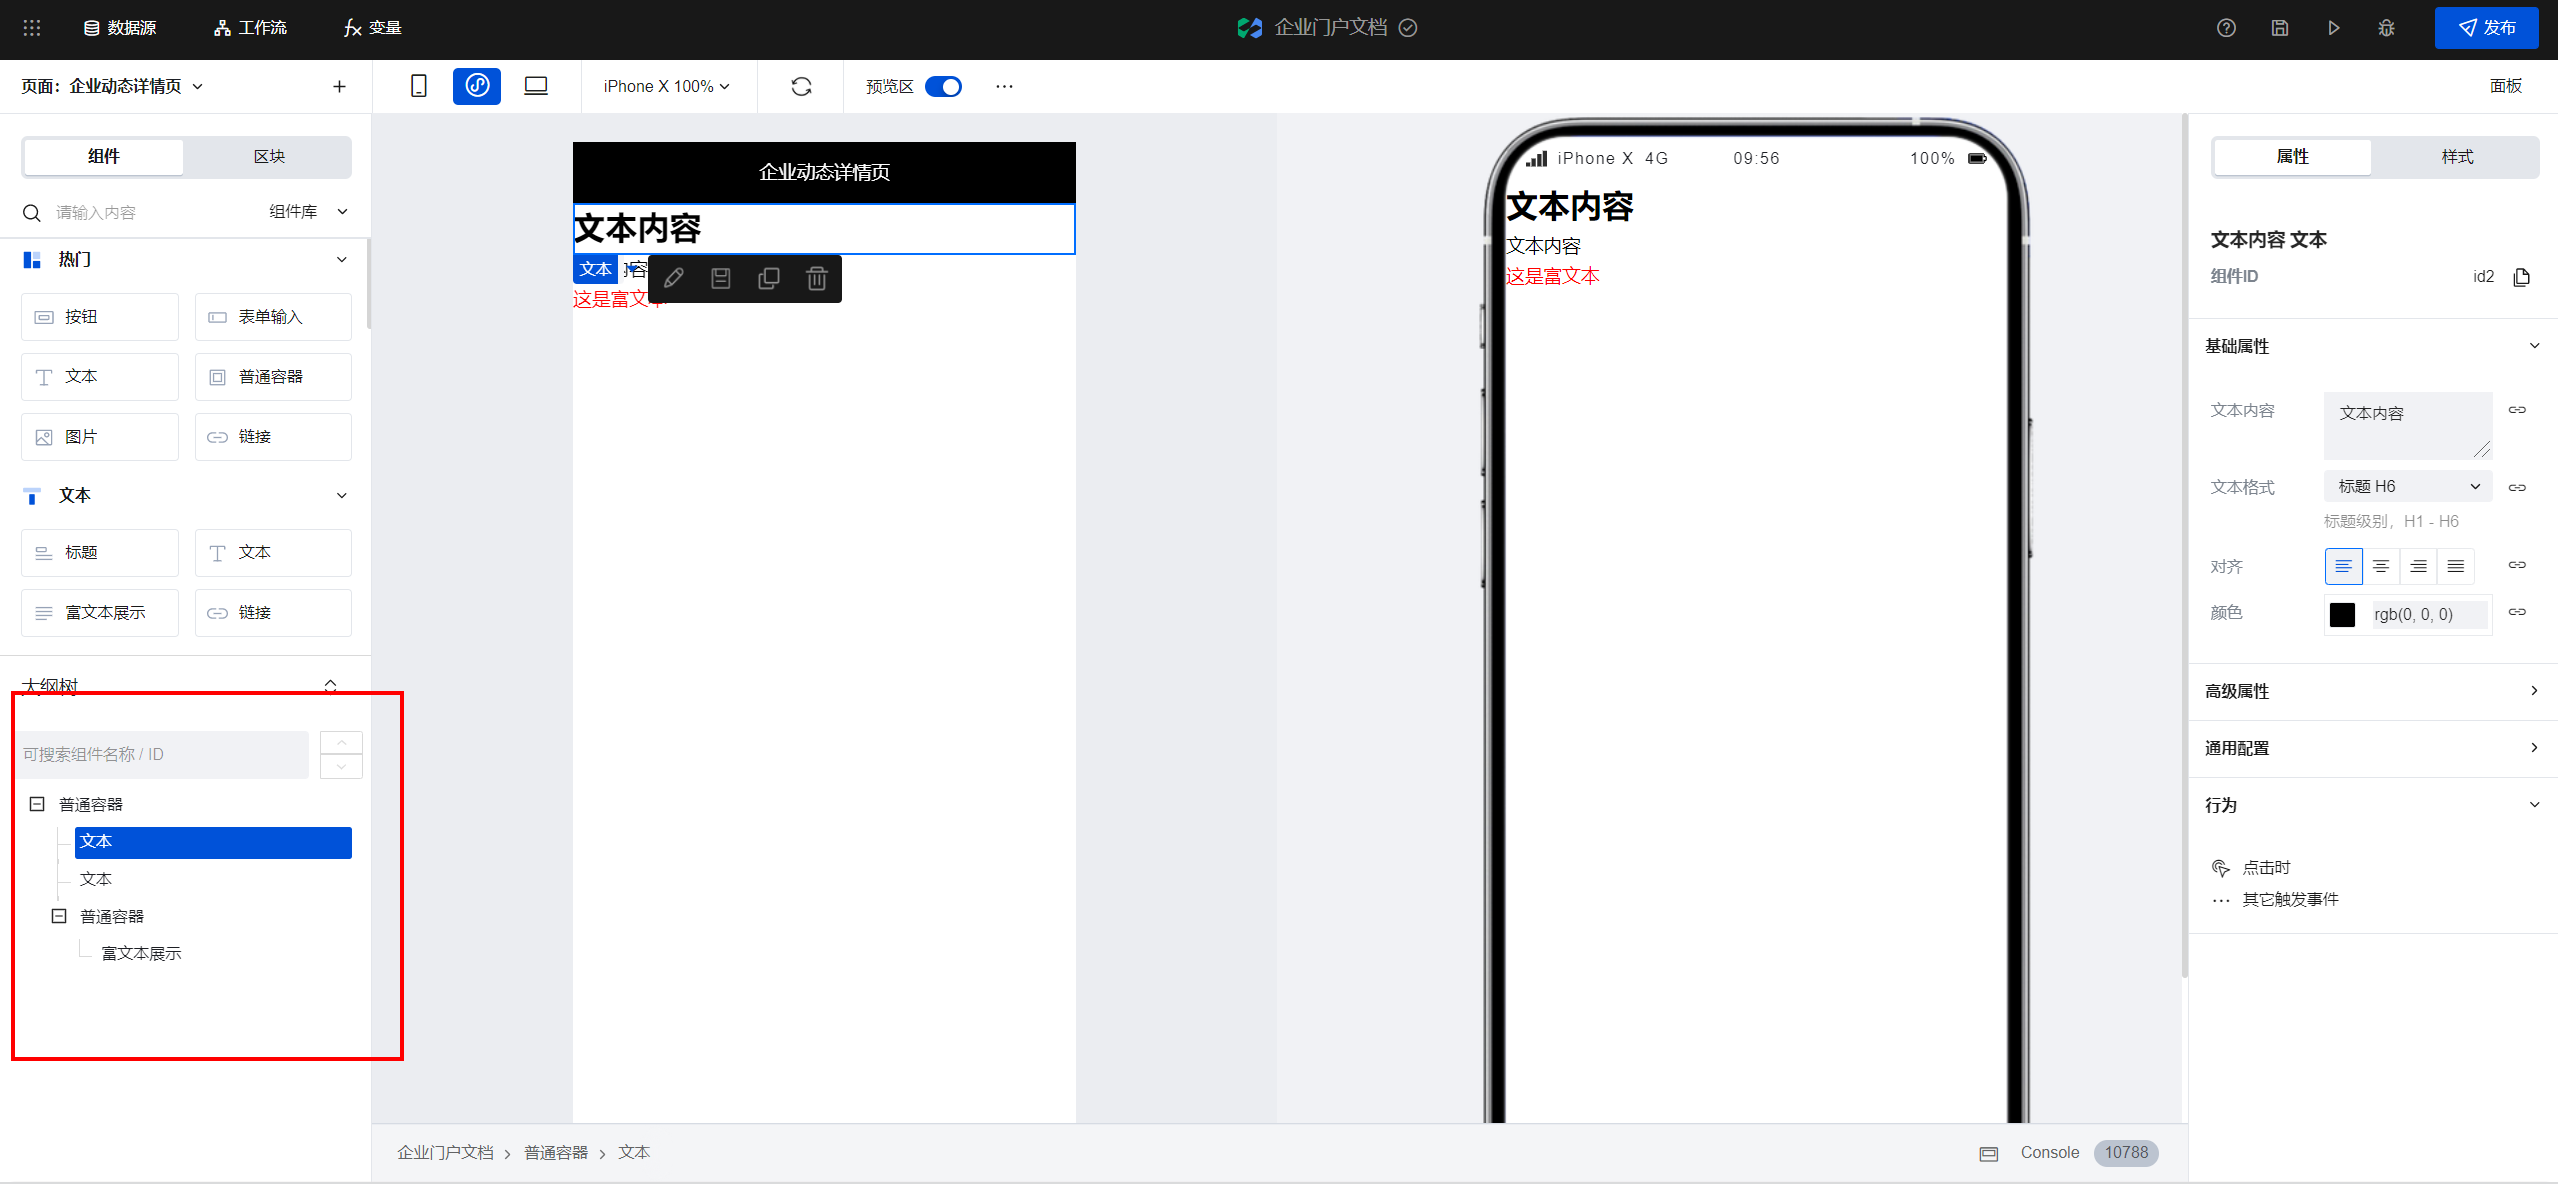Click the pencil edit icon in floating toolbar
The height and width of the screenshot is (1184, 2558).
click(x=673, y=279)
